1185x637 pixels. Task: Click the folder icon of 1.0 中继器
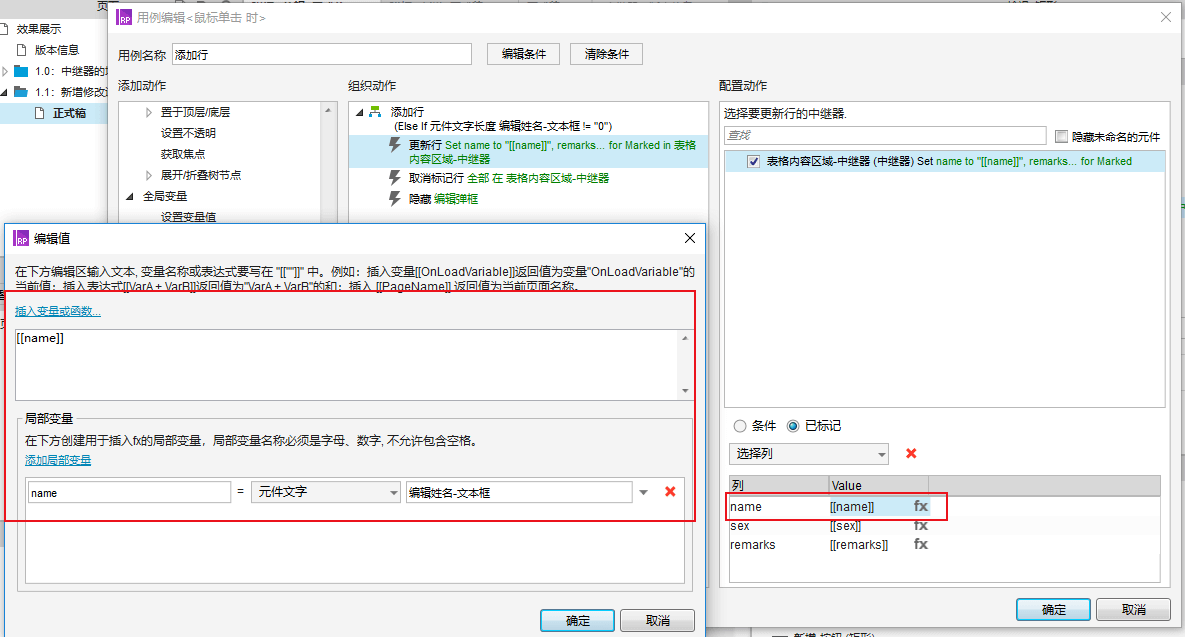pyautogui.click(x=21, y=71)
